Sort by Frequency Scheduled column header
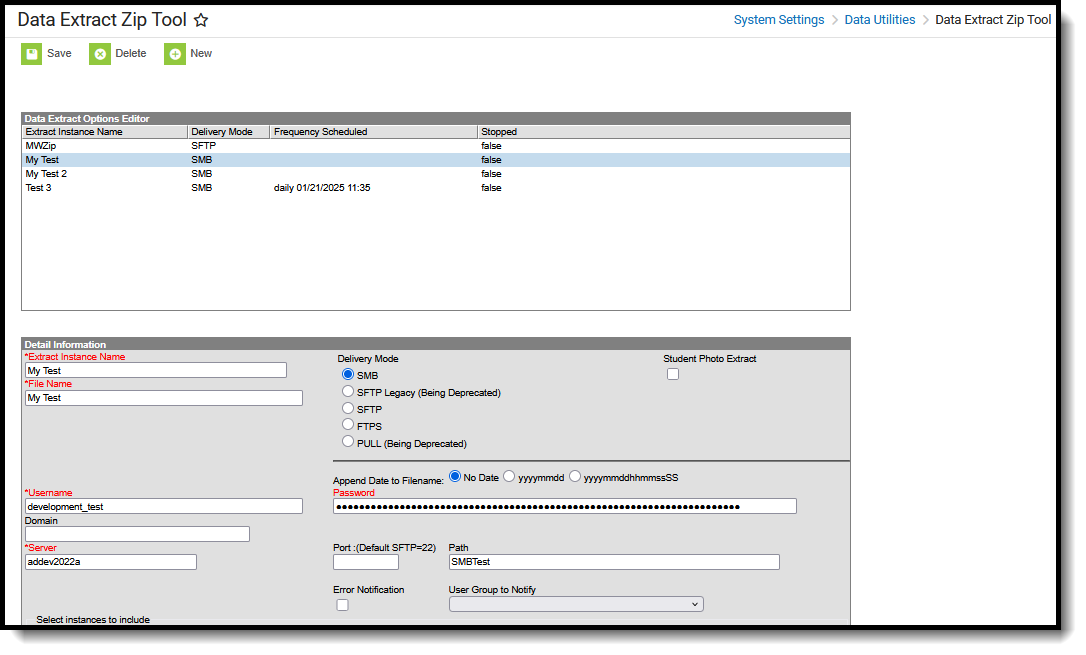The image size is (1086, 655). point(373,132)
